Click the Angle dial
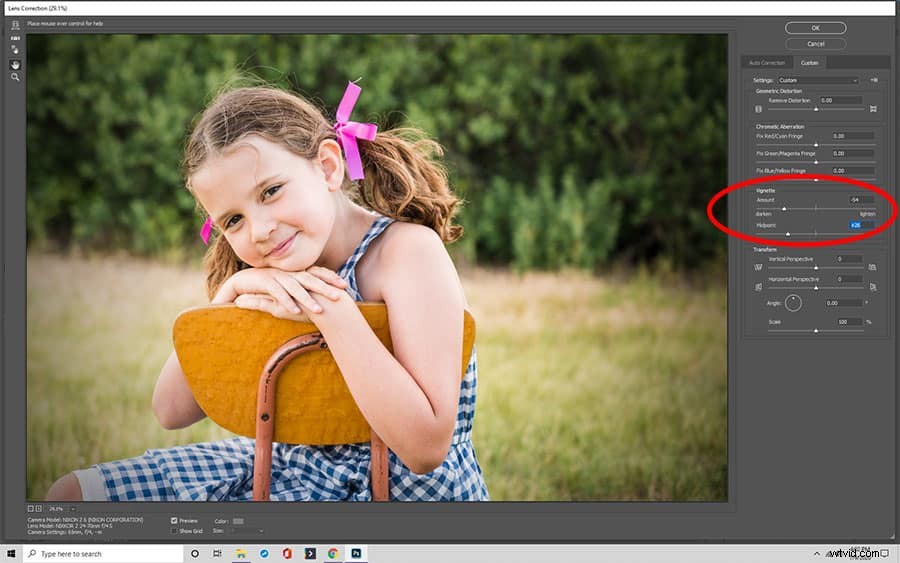This screenshot has height=563, width=900. pyautogui.click(x=793, y=303)
